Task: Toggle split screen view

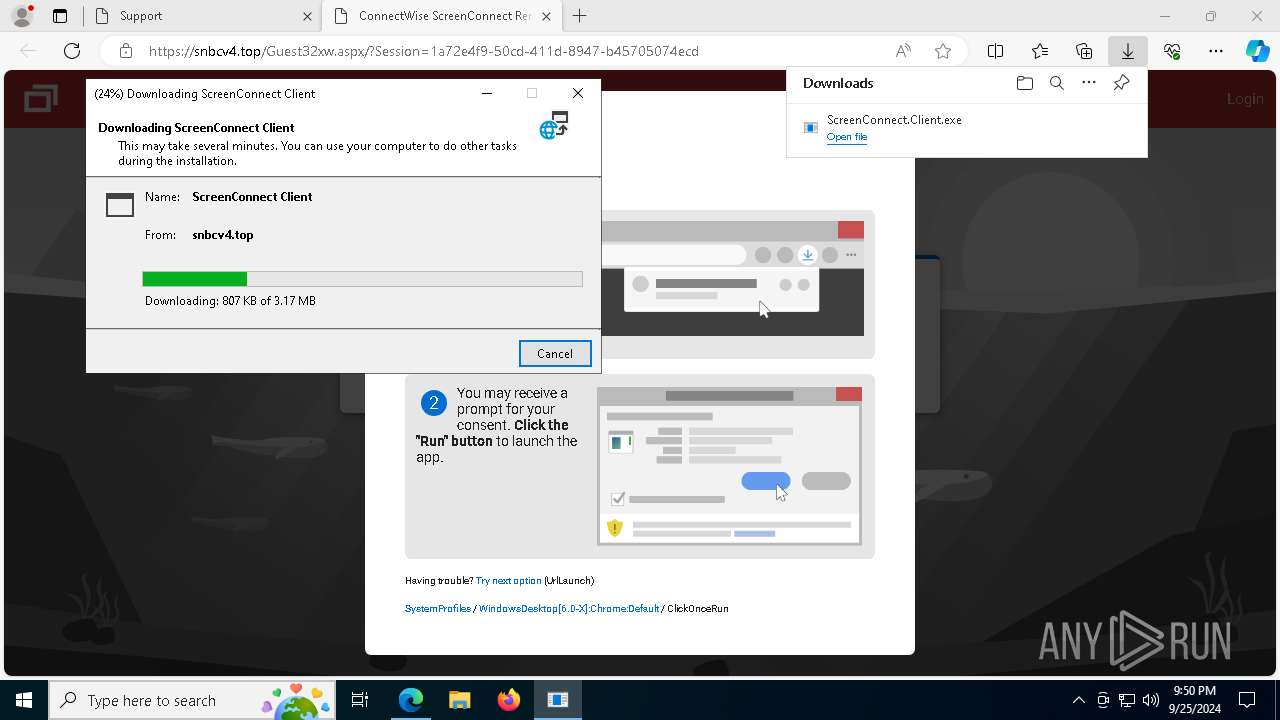Action: 996,51
